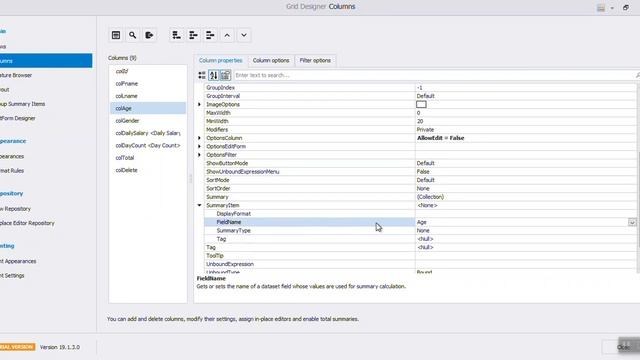Open the Column properties tab
This screenshot has width=640, height=360.
[x=220, y=60]
